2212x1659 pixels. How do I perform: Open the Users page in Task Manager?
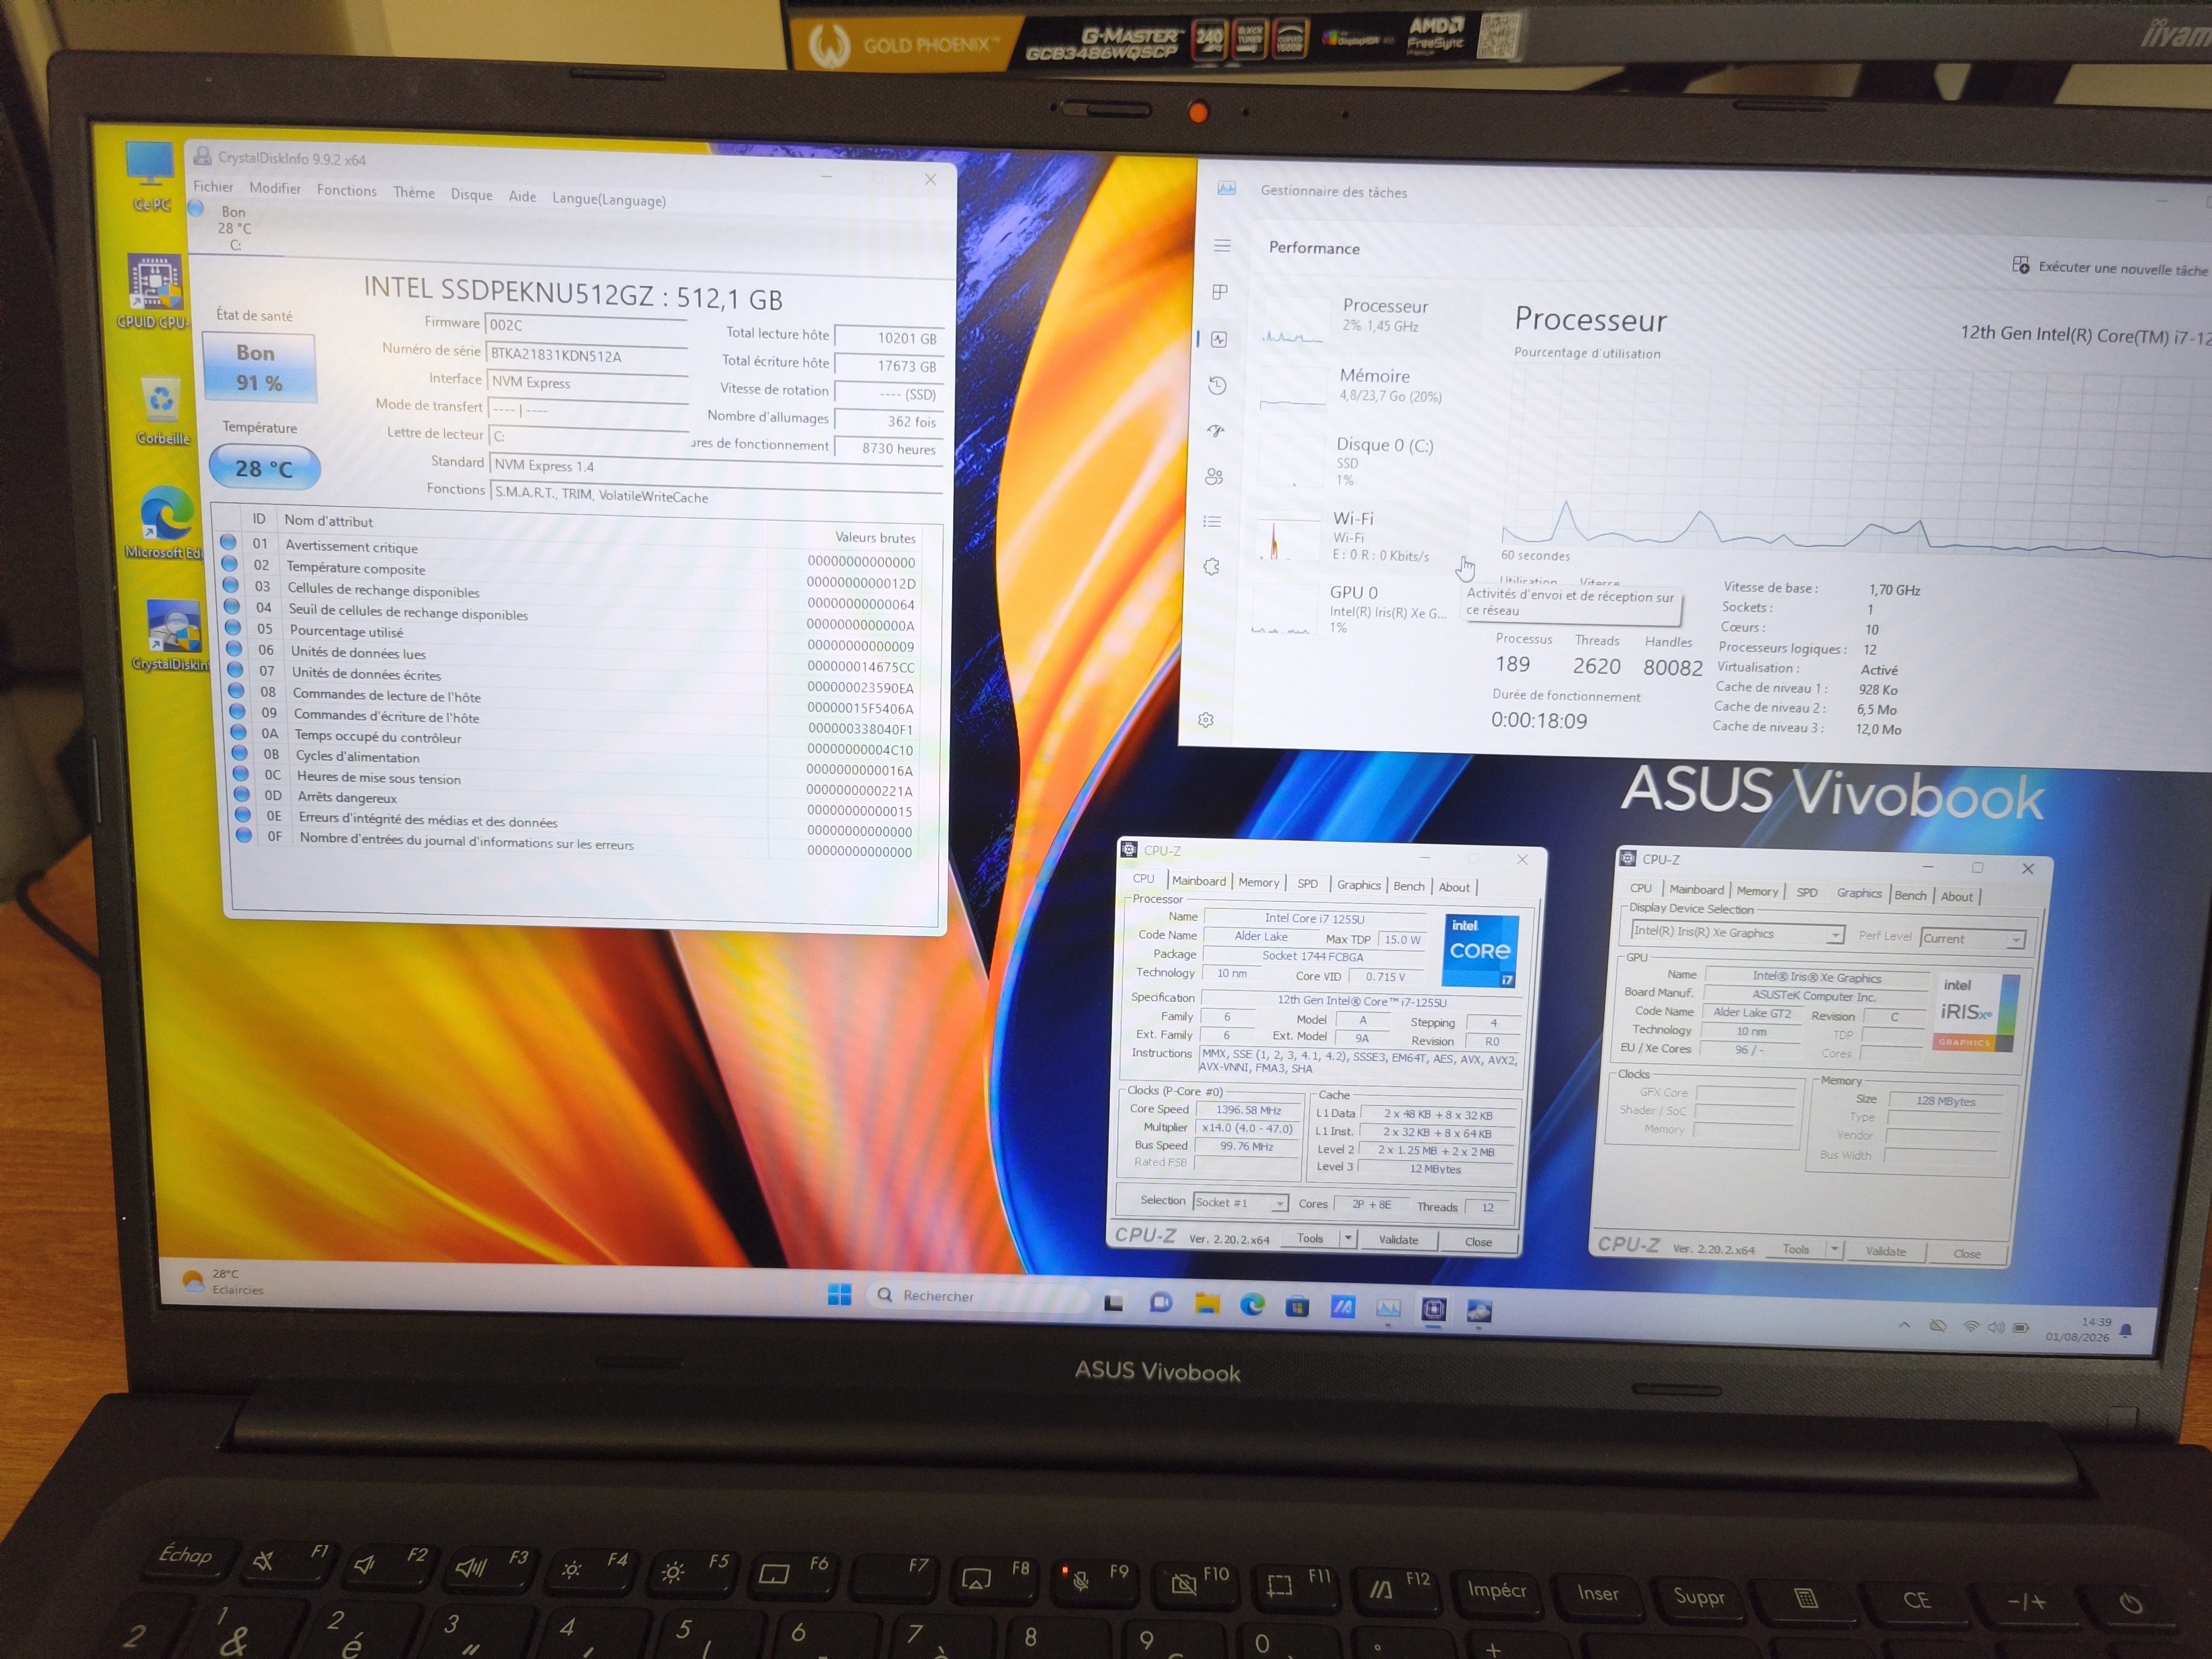point(1214,476)
